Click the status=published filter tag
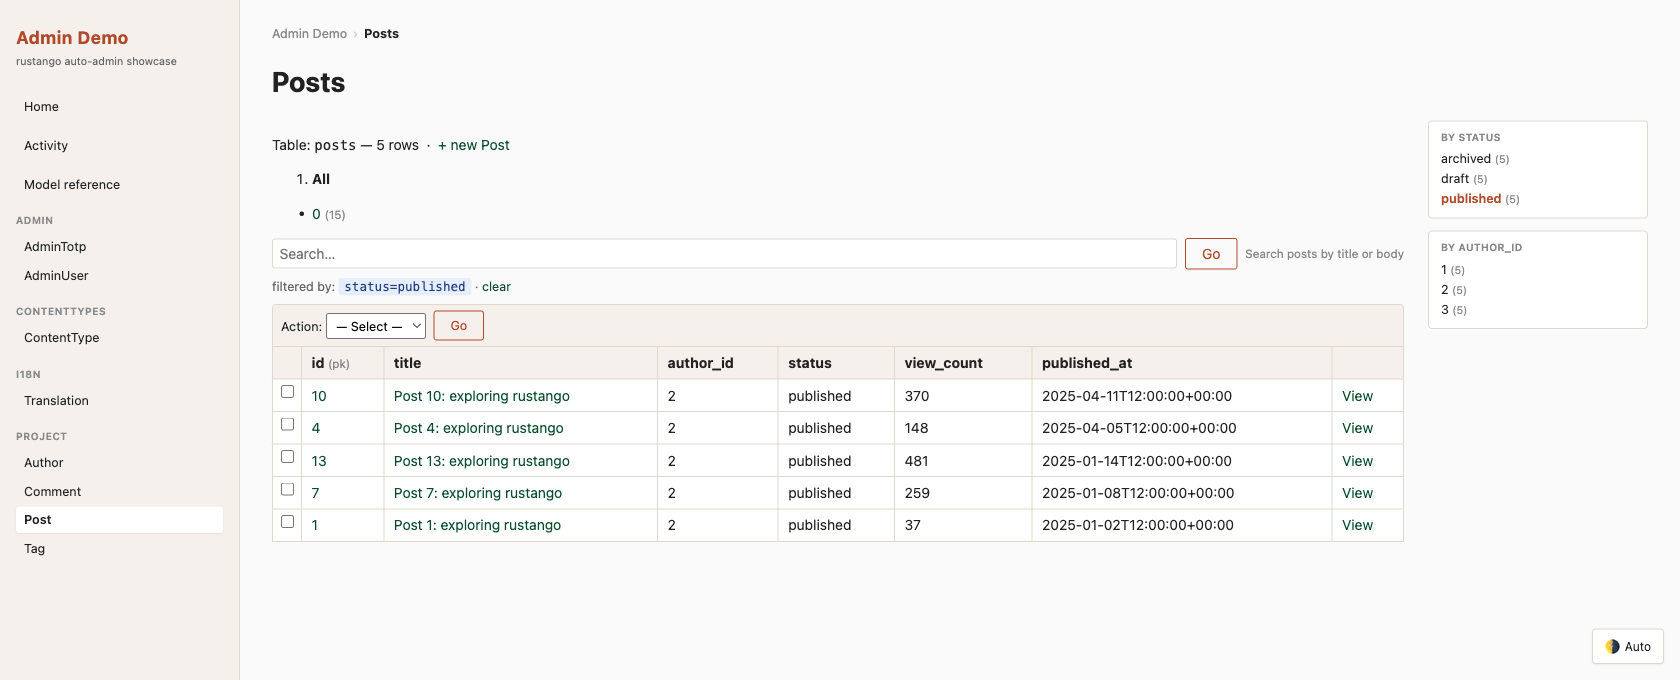Screen dimensions: 1680x680 [x=405, y=287]
